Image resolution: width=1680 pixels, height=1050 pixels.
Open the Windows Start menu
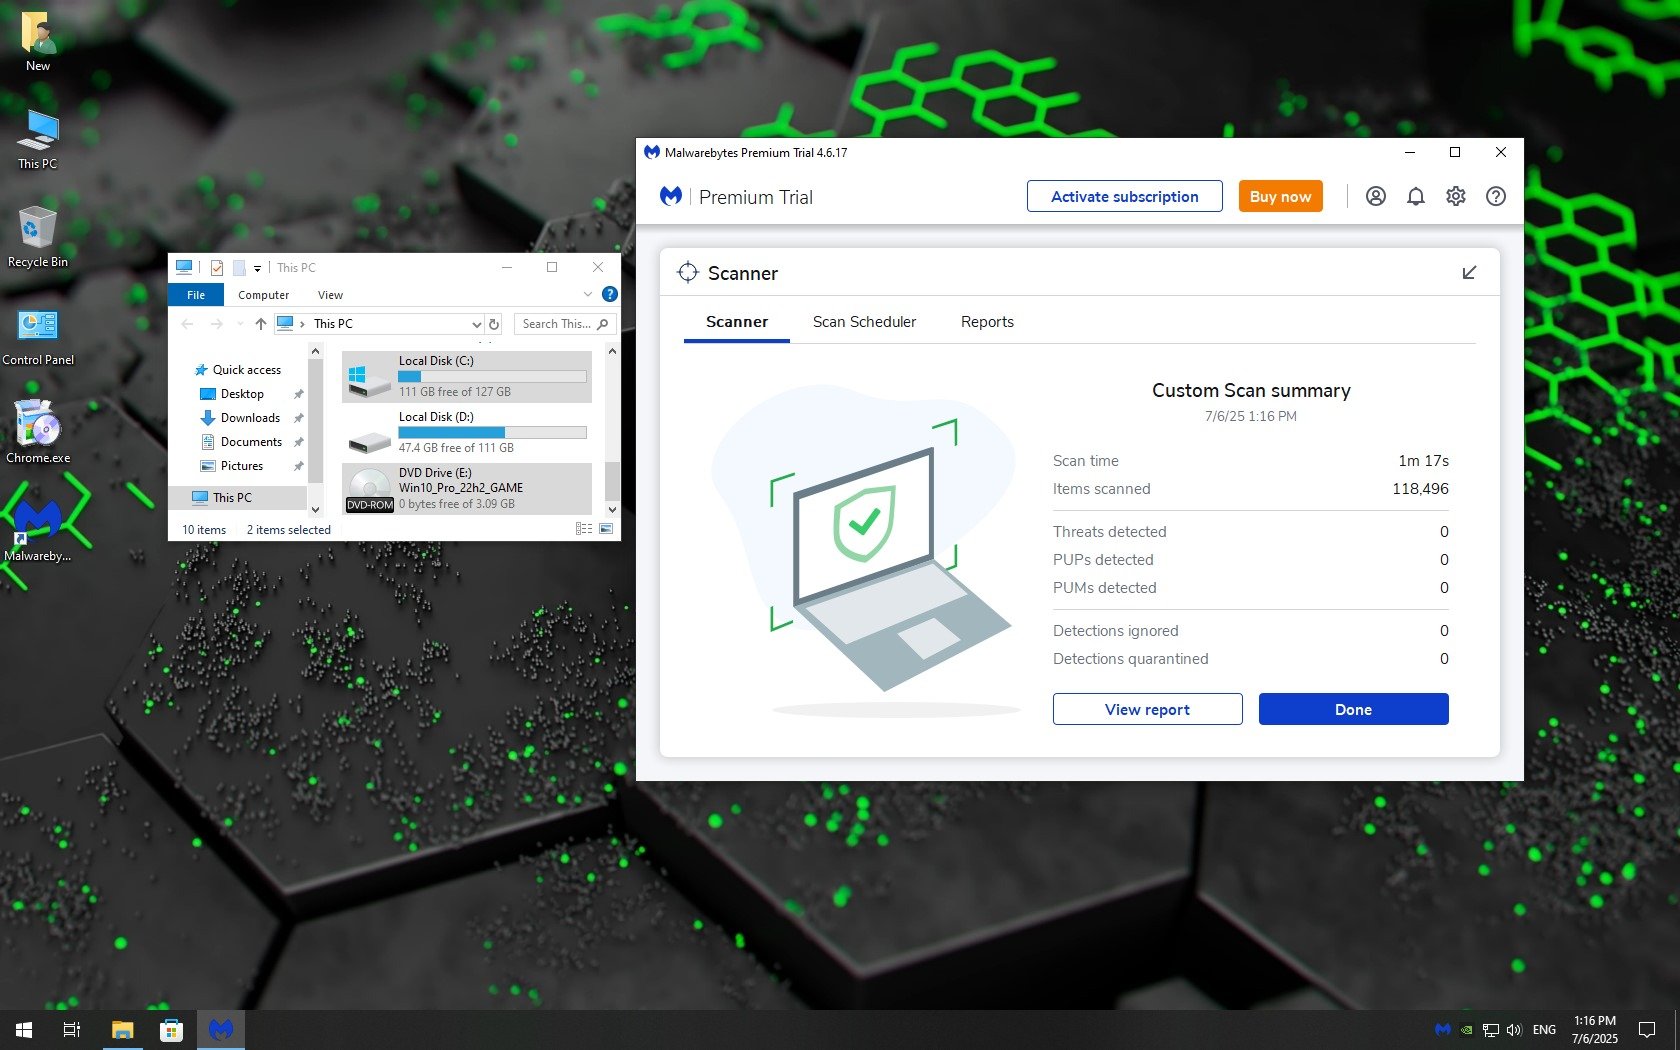pos(24,1030)
